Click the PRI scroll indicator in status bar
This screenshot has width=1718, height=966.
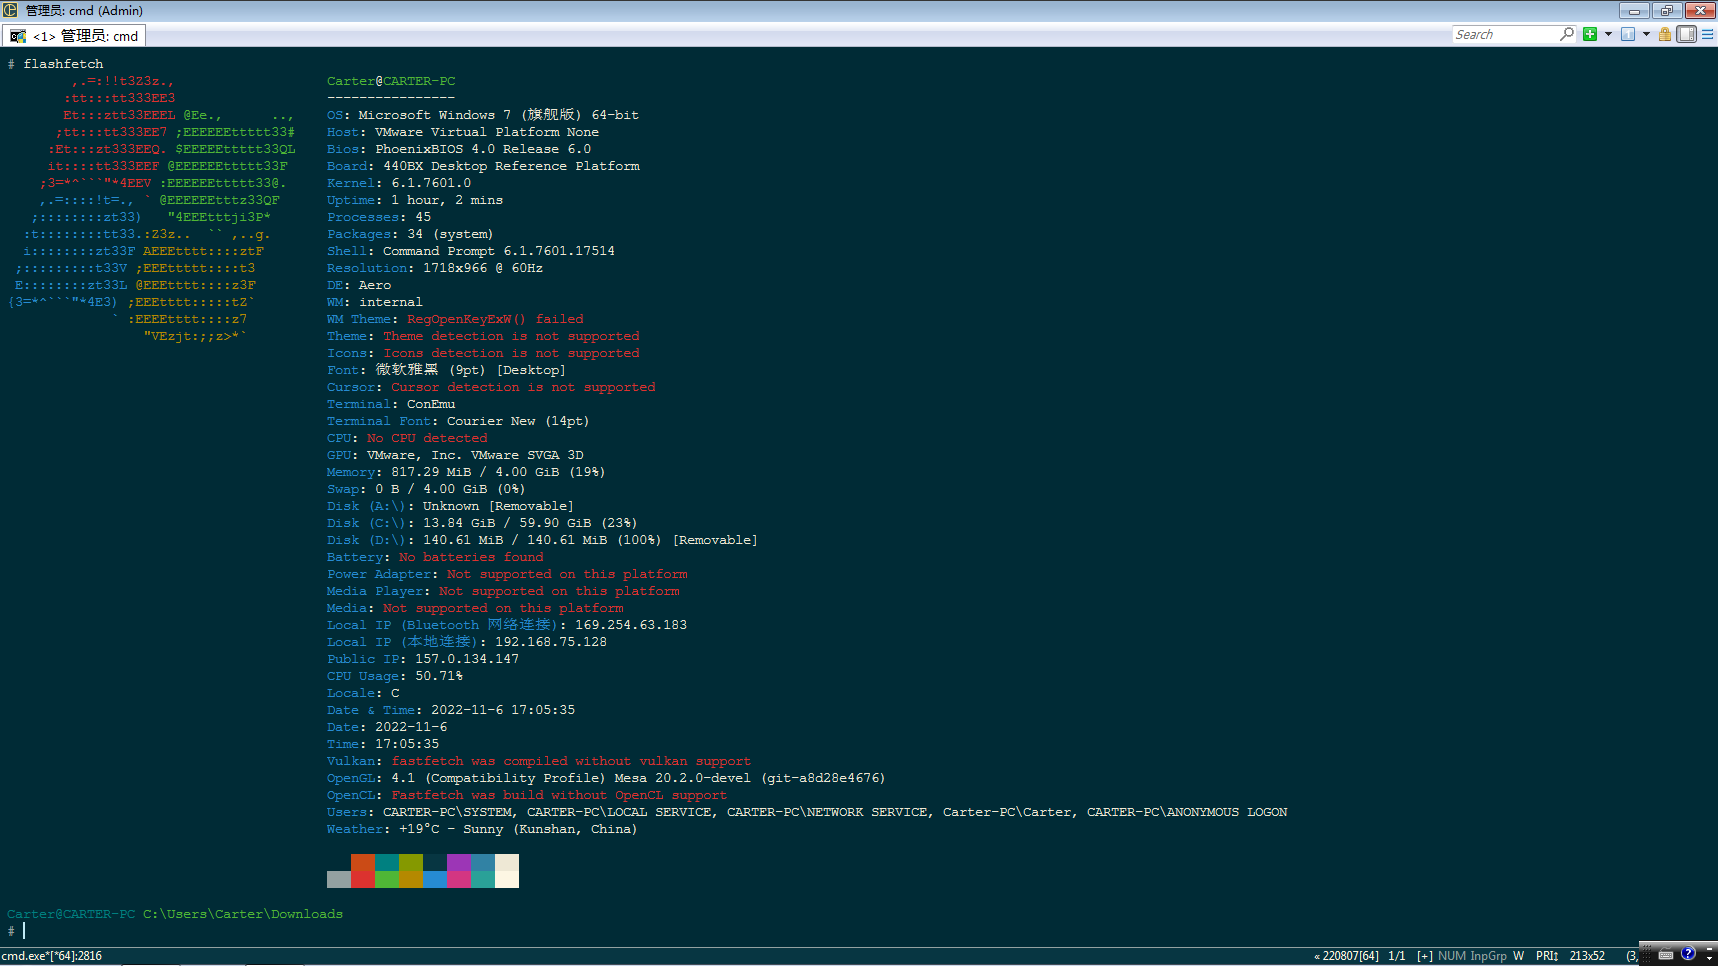1547,956
